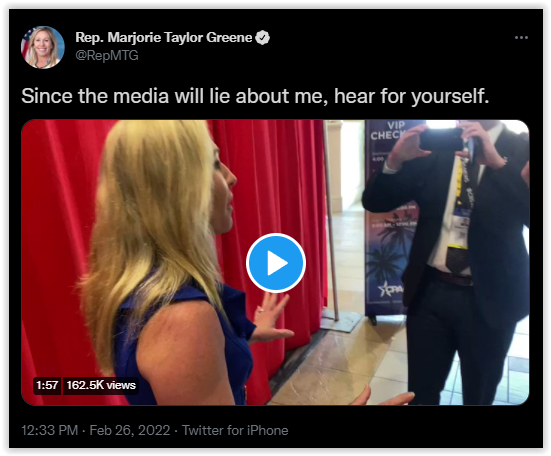The height and width of the screenshot is (456, 551).
Task: Click the 1:57 video duration badge
Action: pyautogui.click(x=47, y=385)
